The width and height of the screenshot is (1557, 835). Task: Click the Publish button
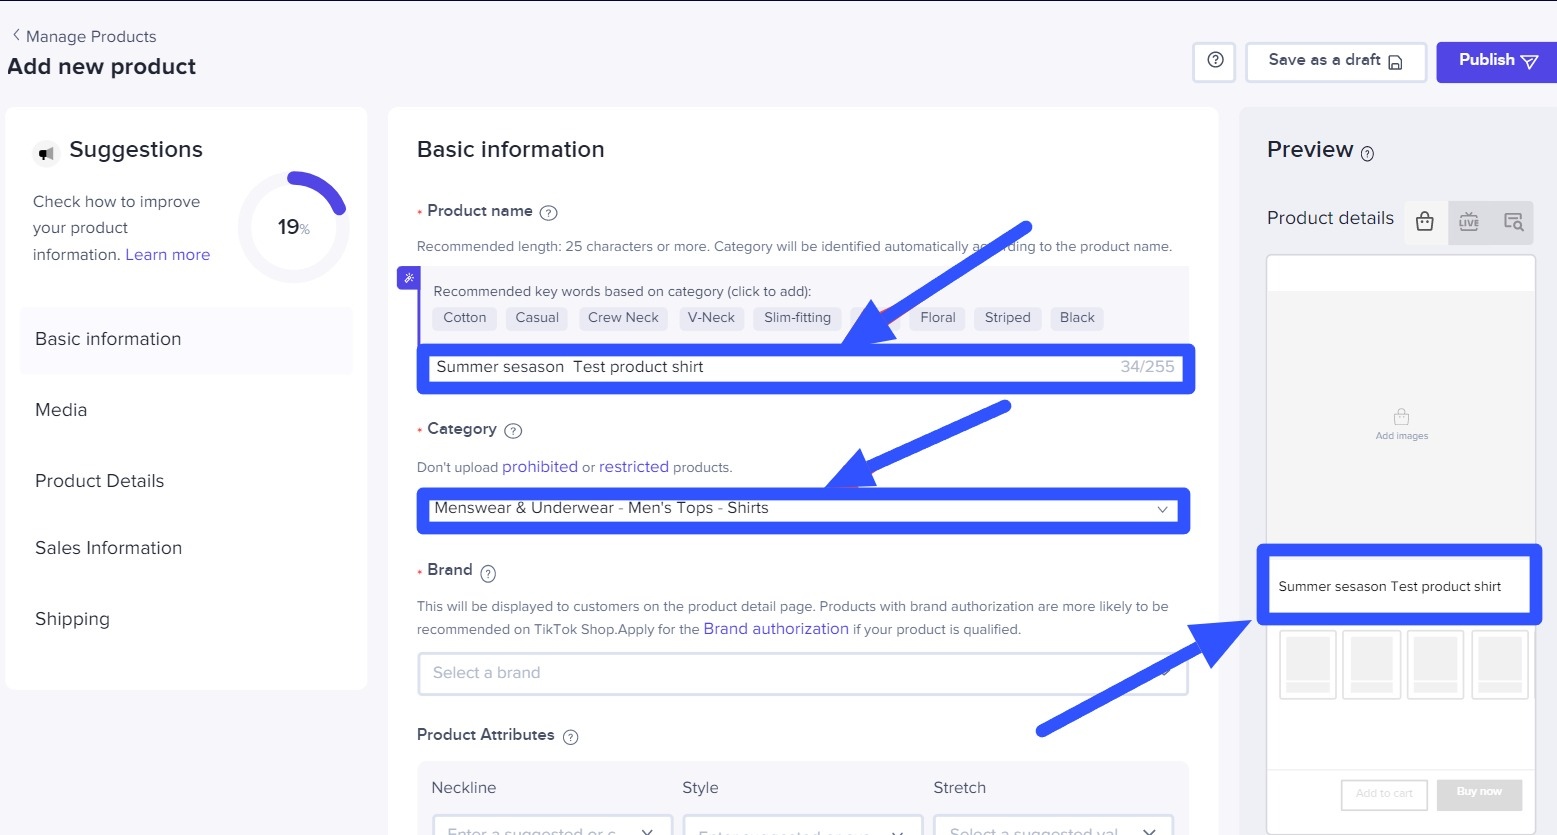coord(1496,61)
